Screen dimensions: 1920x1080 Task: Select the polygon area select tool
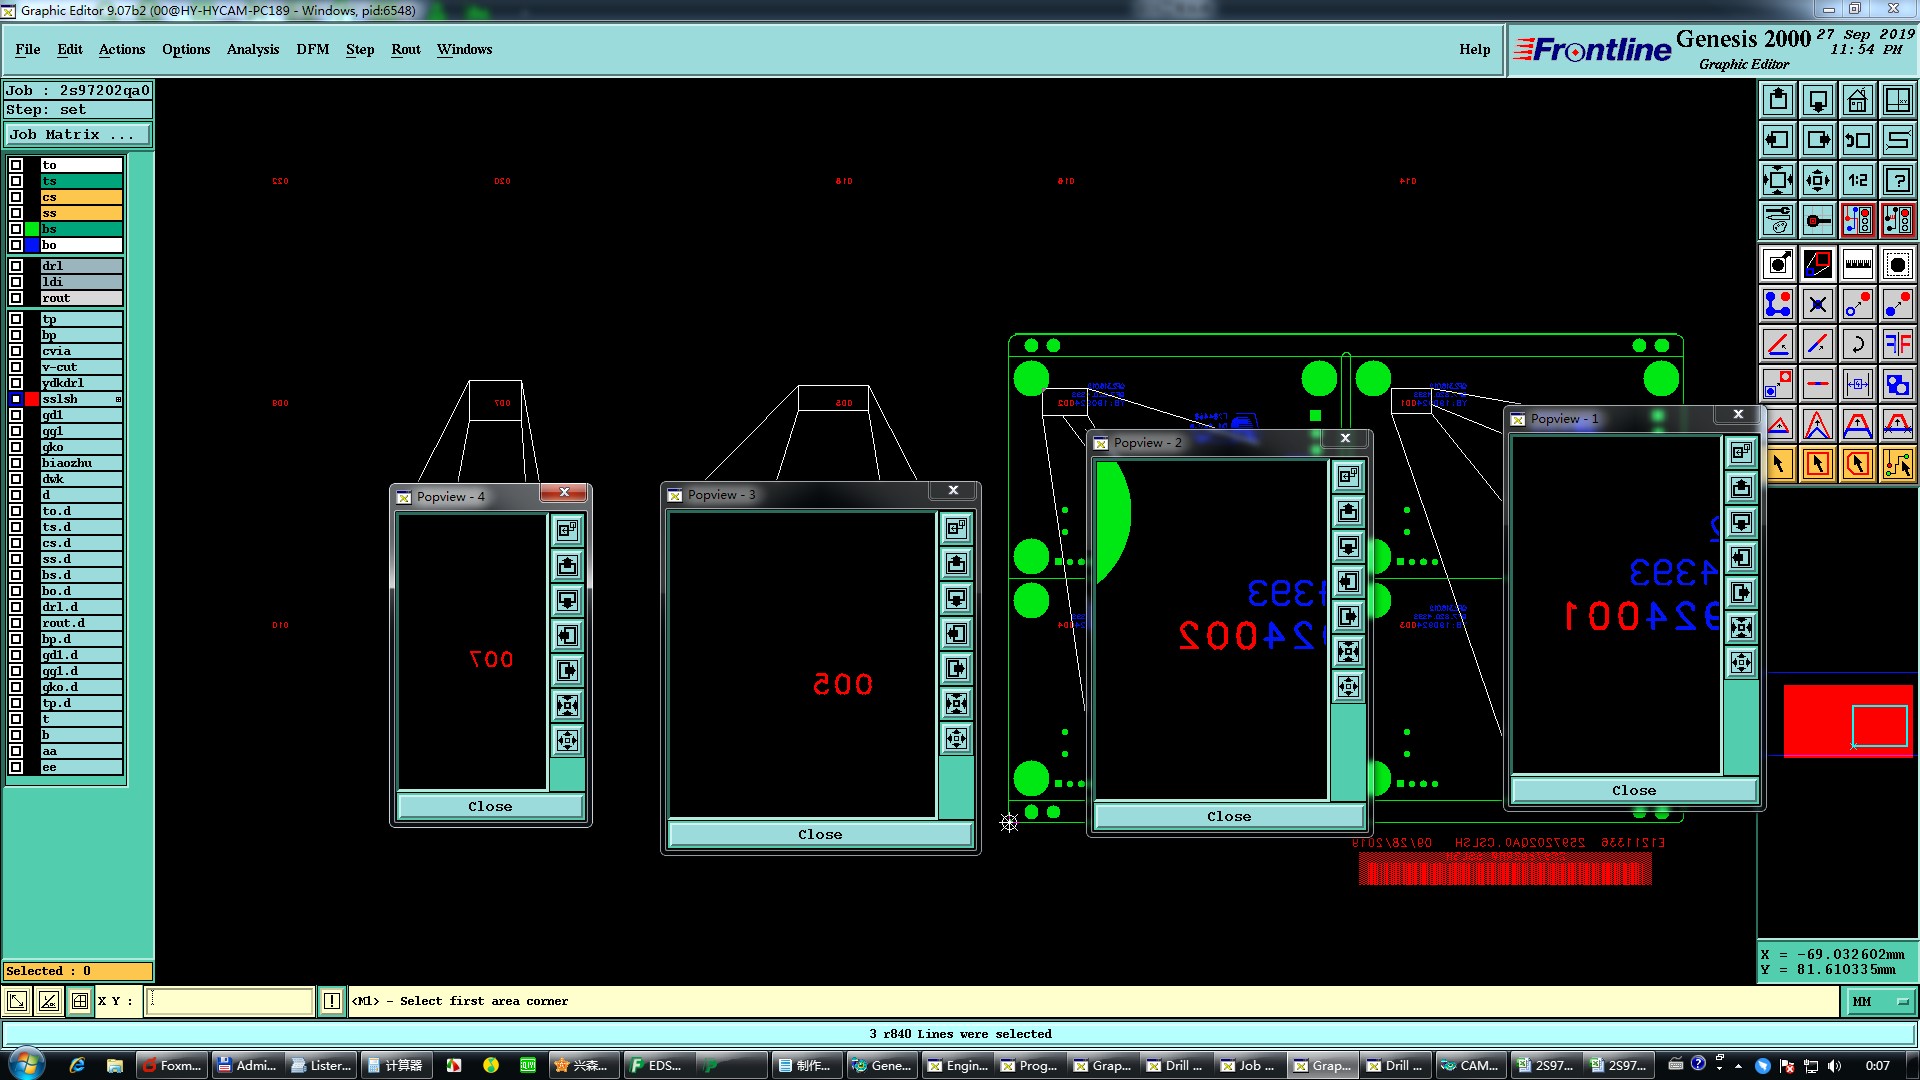coord(1858,464)
